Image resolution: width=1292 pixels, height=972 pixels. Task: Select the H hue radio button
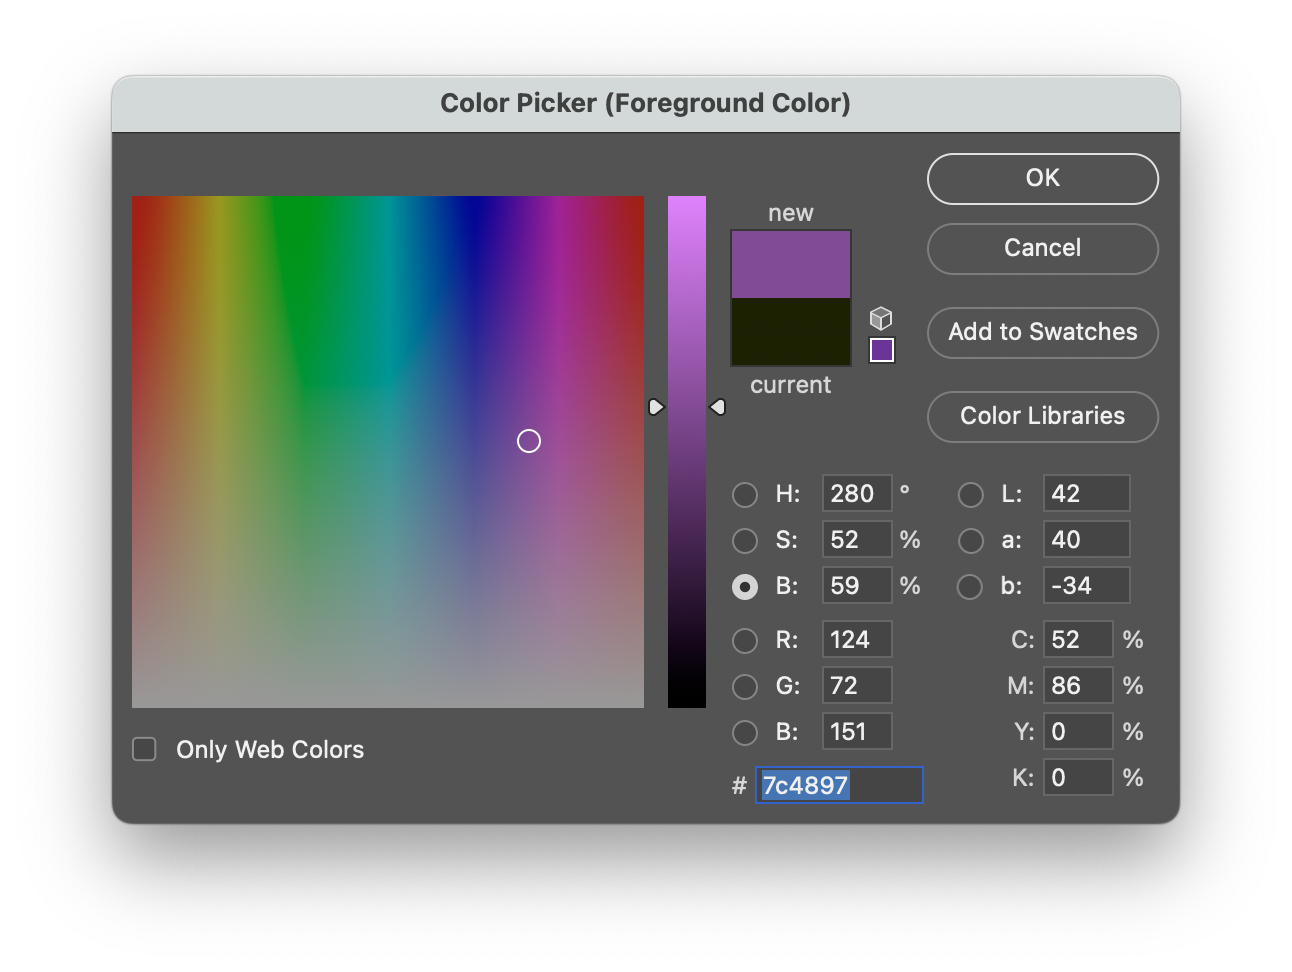coord(745,494)
